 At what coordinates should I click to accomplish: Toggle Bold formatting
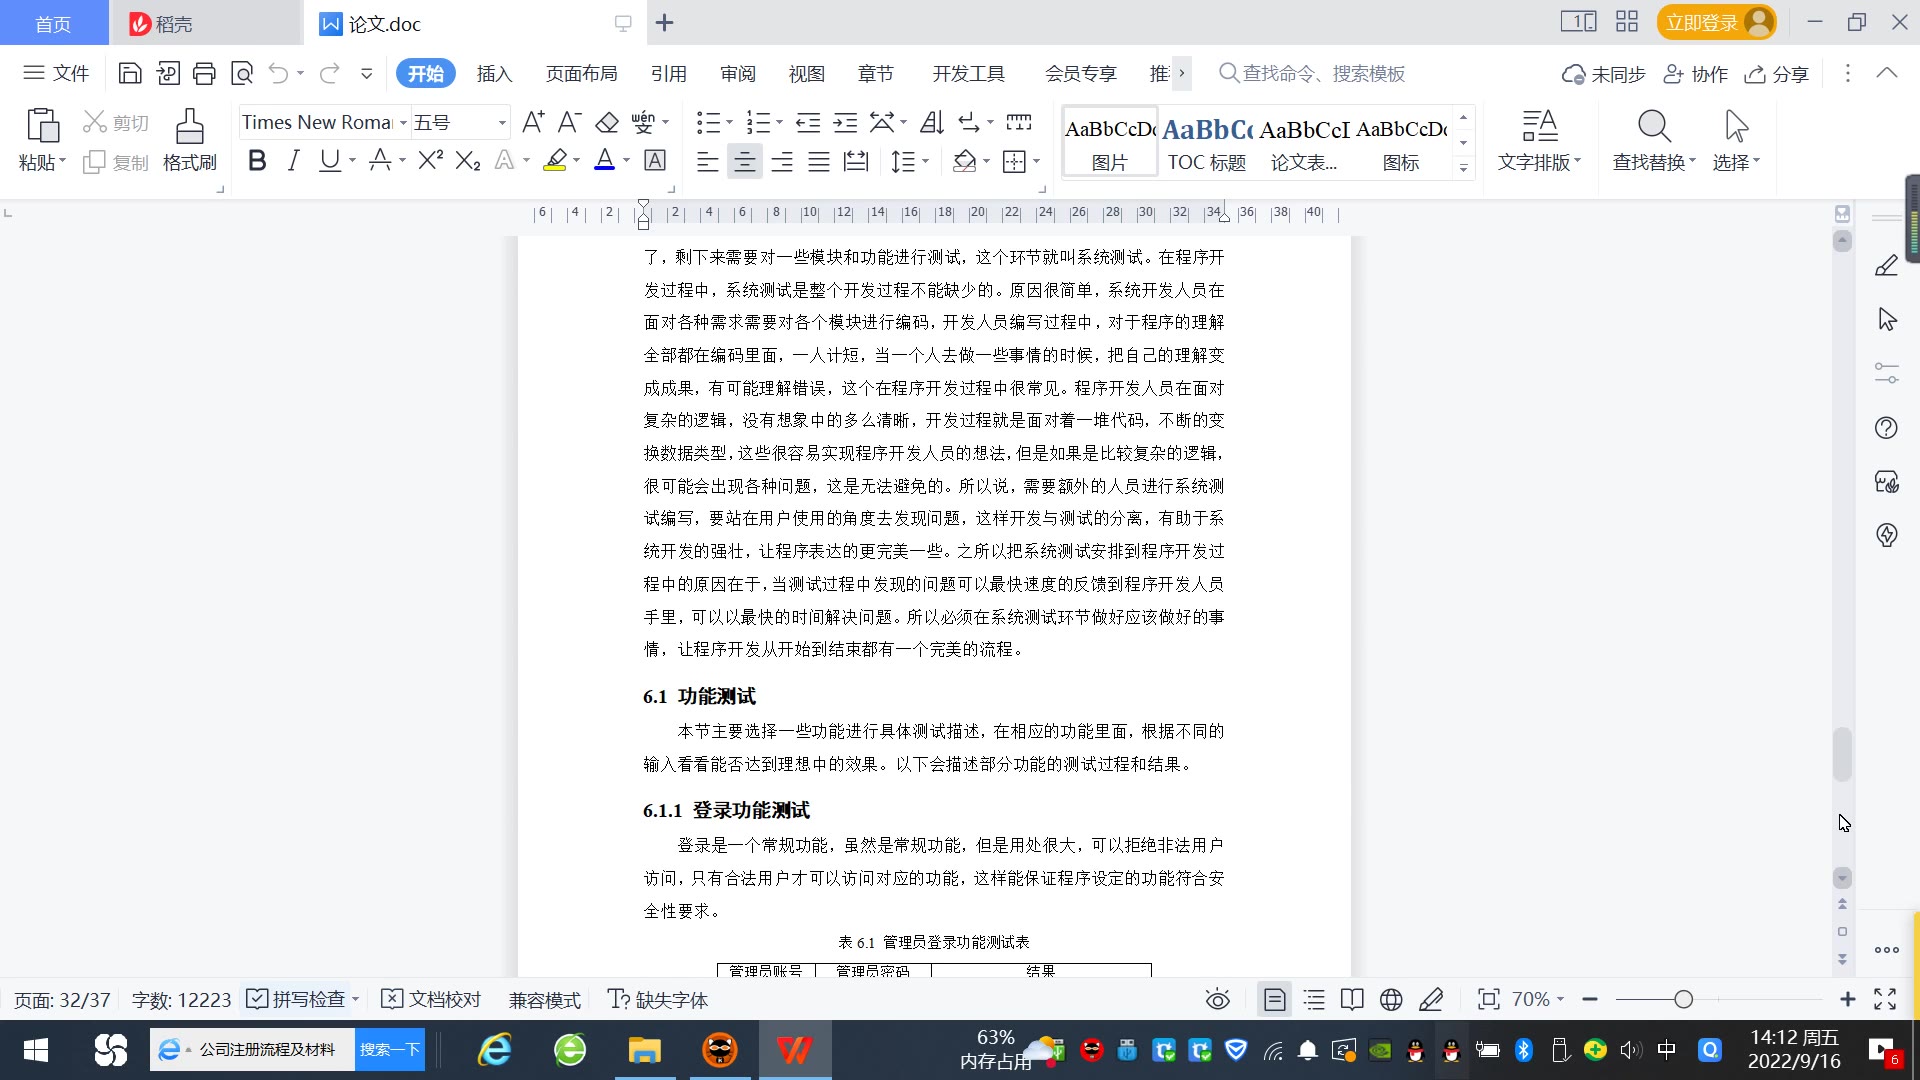tap(257, 160)
